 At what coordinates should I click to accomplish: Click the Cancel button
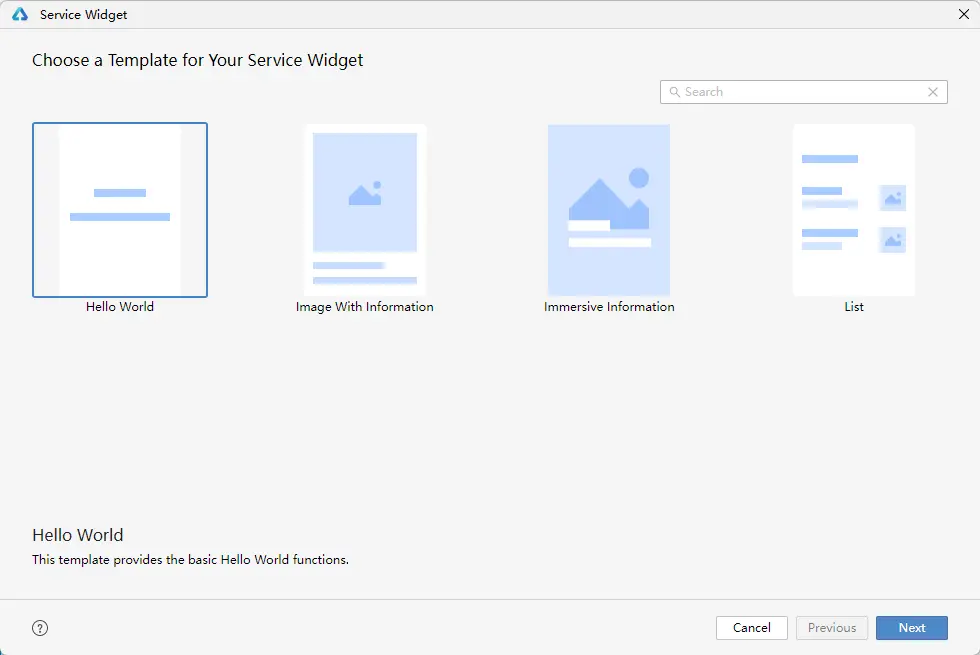pyautogui.click(x=752, y=628)
